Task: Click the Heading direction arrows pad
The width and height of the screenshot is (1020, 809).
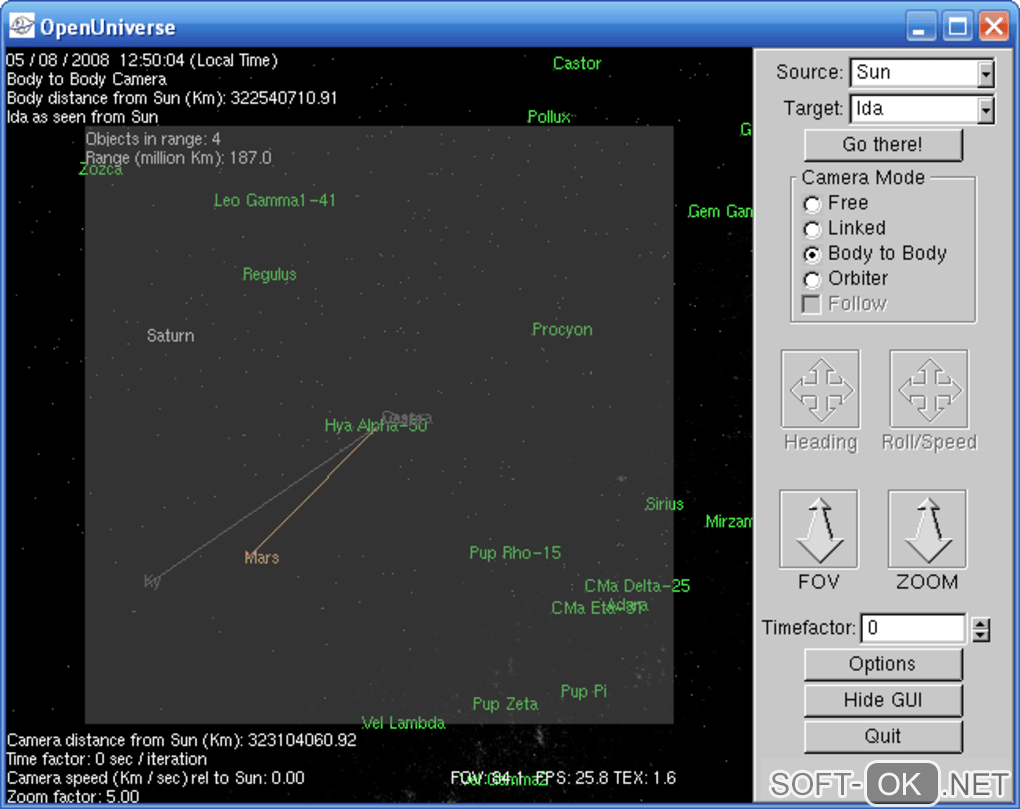Action: pos(820,389)
